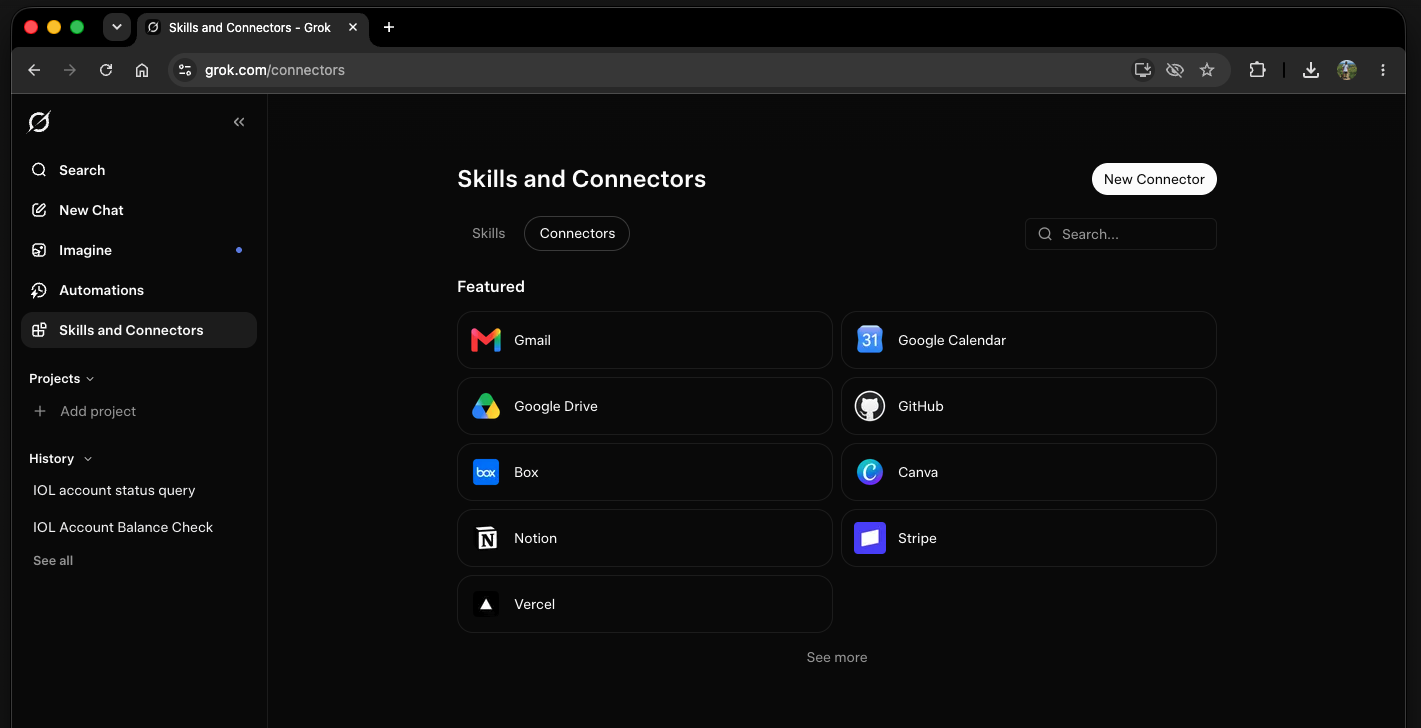Click the Google Drive label
This screenshot has height=728, width=1421.
coord(556,406)
